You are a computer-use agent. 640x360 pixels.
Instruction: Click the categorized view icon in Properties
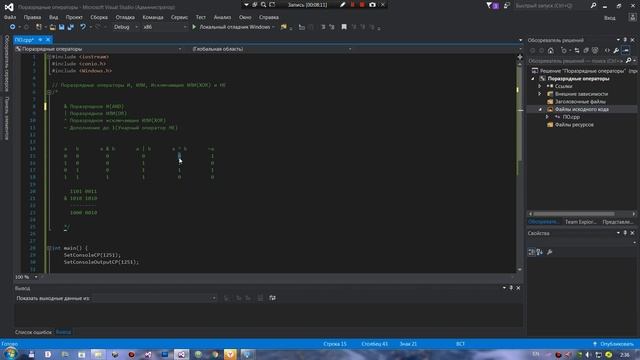[x=531, y=252]
